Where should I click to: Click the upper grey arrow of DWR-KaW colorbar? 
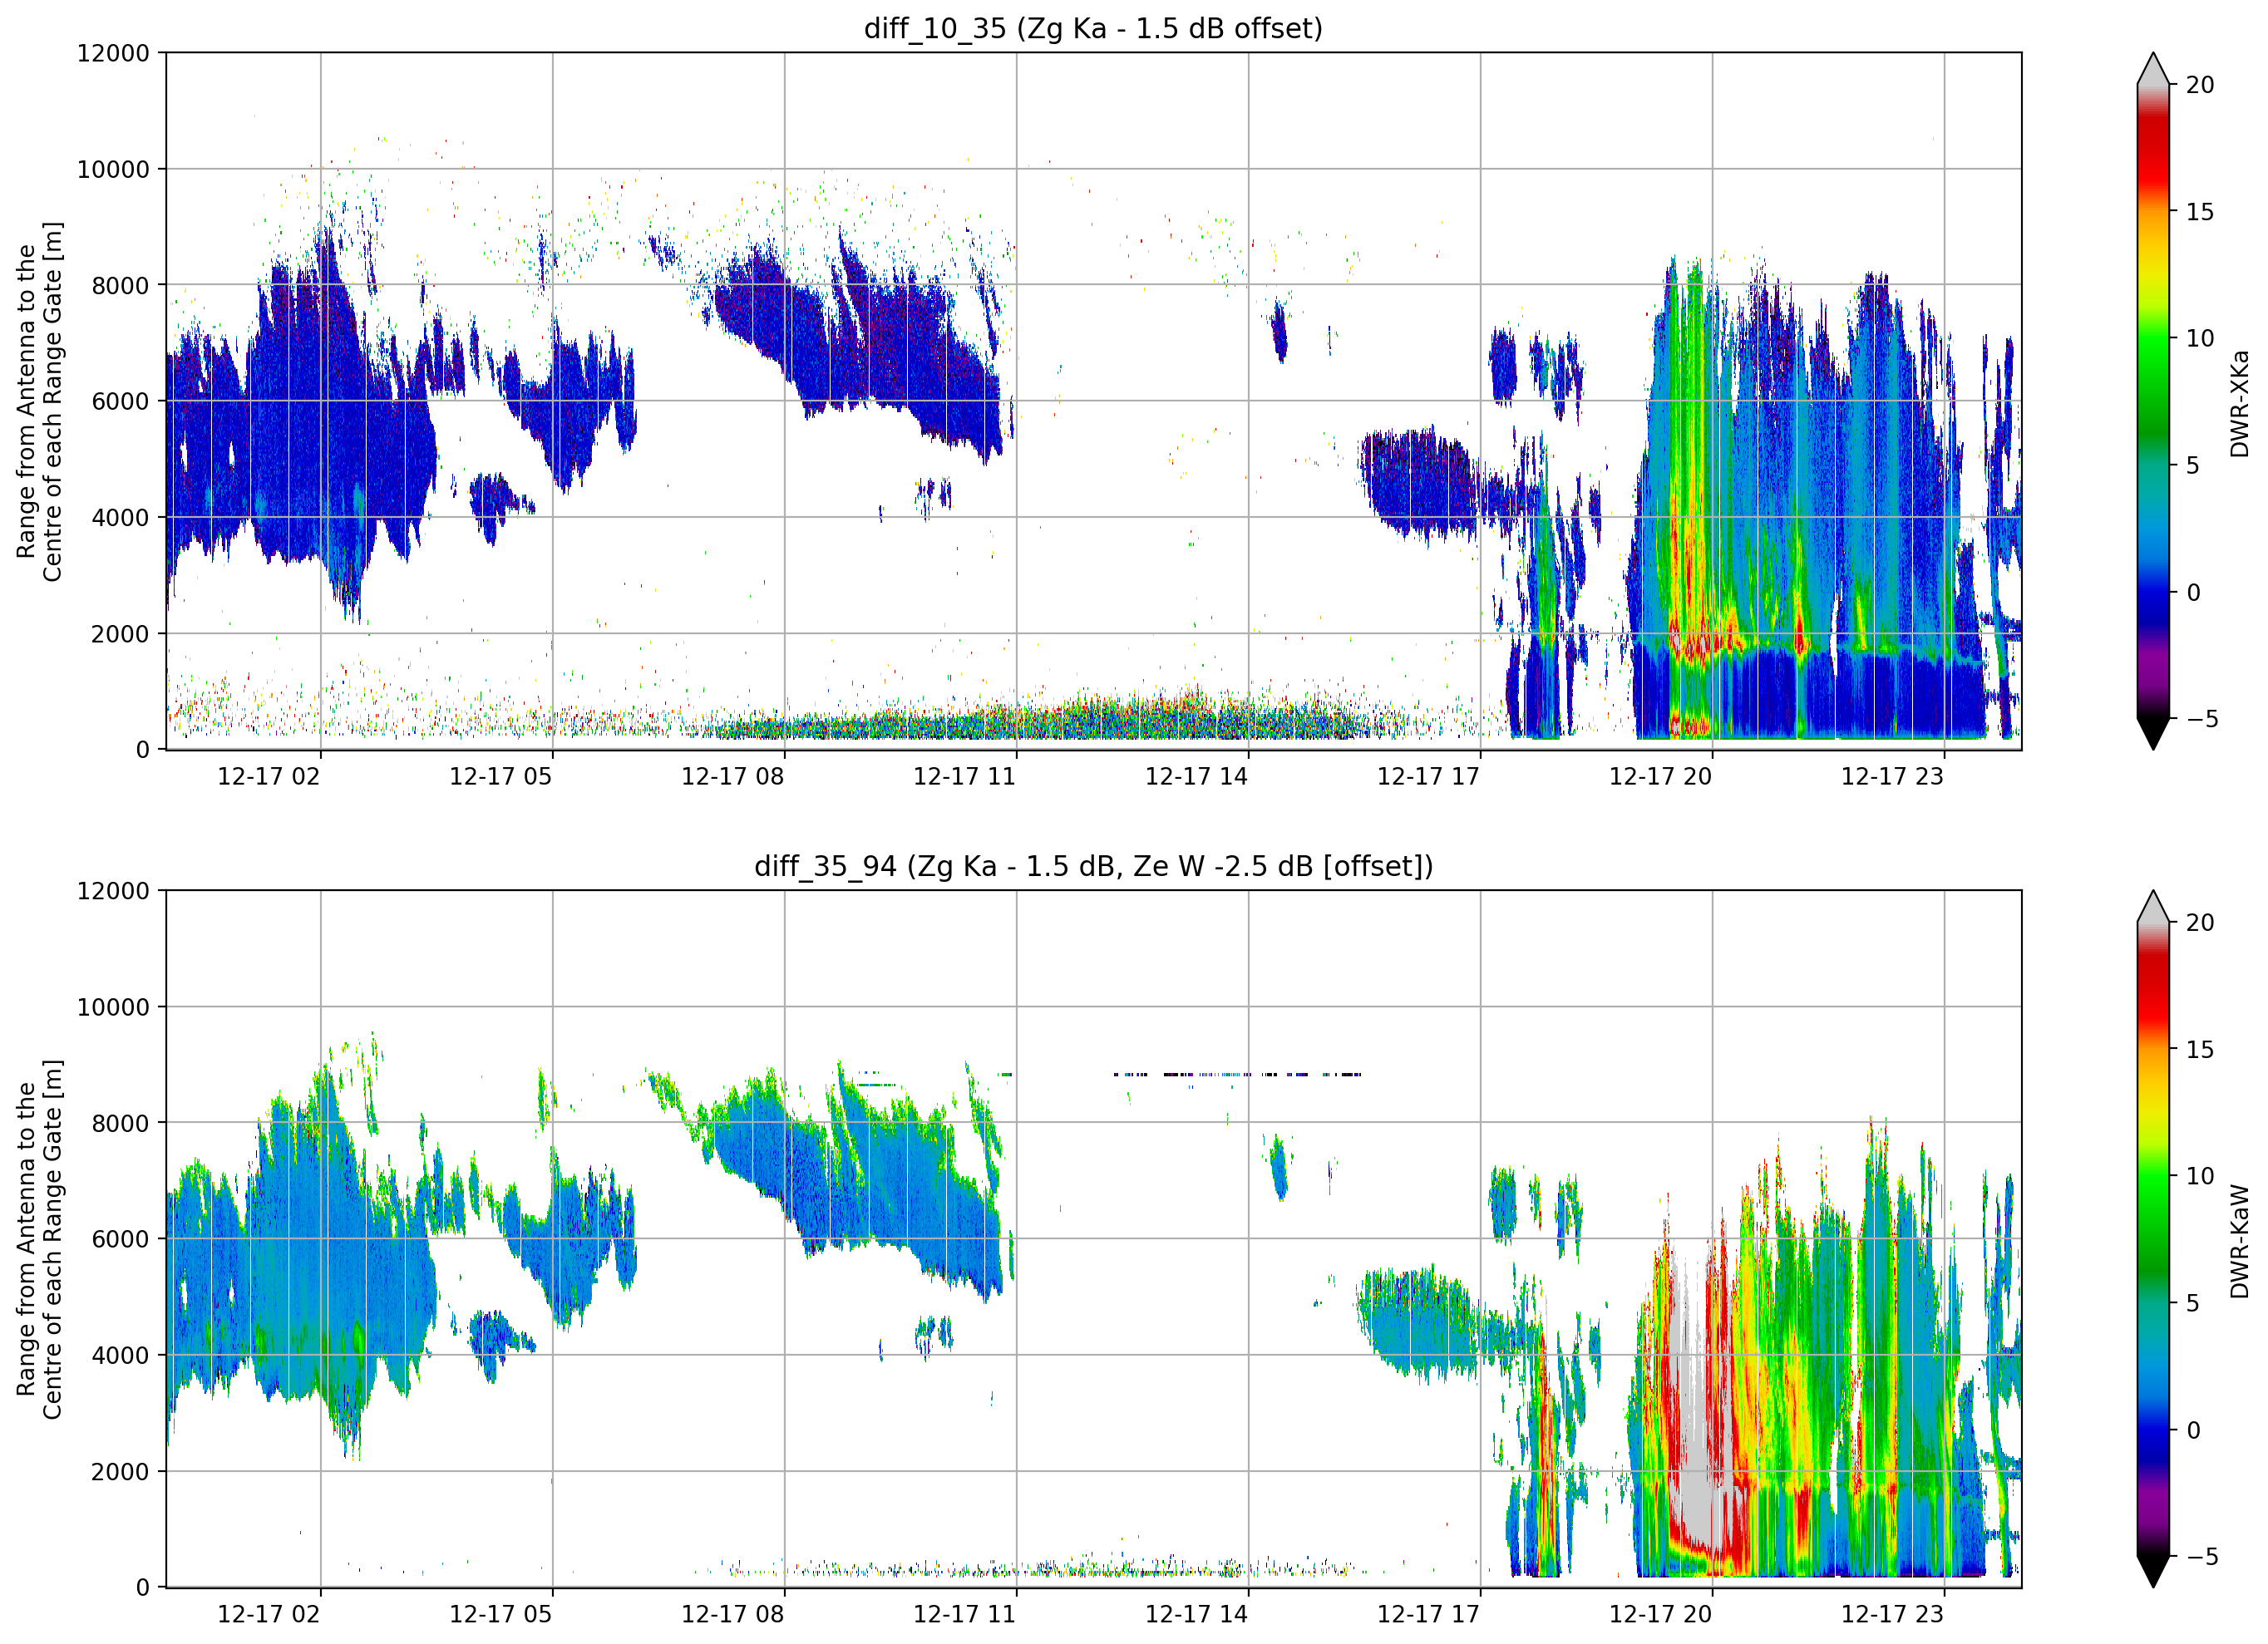coord(2153,906)
